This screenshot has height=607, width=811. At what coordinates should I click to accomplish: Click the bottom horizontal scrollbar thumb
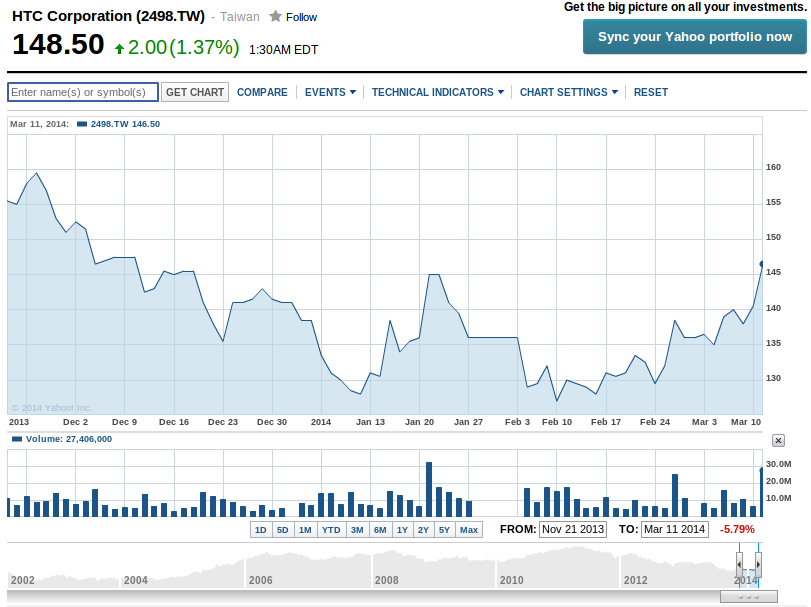tap(748, 596)
